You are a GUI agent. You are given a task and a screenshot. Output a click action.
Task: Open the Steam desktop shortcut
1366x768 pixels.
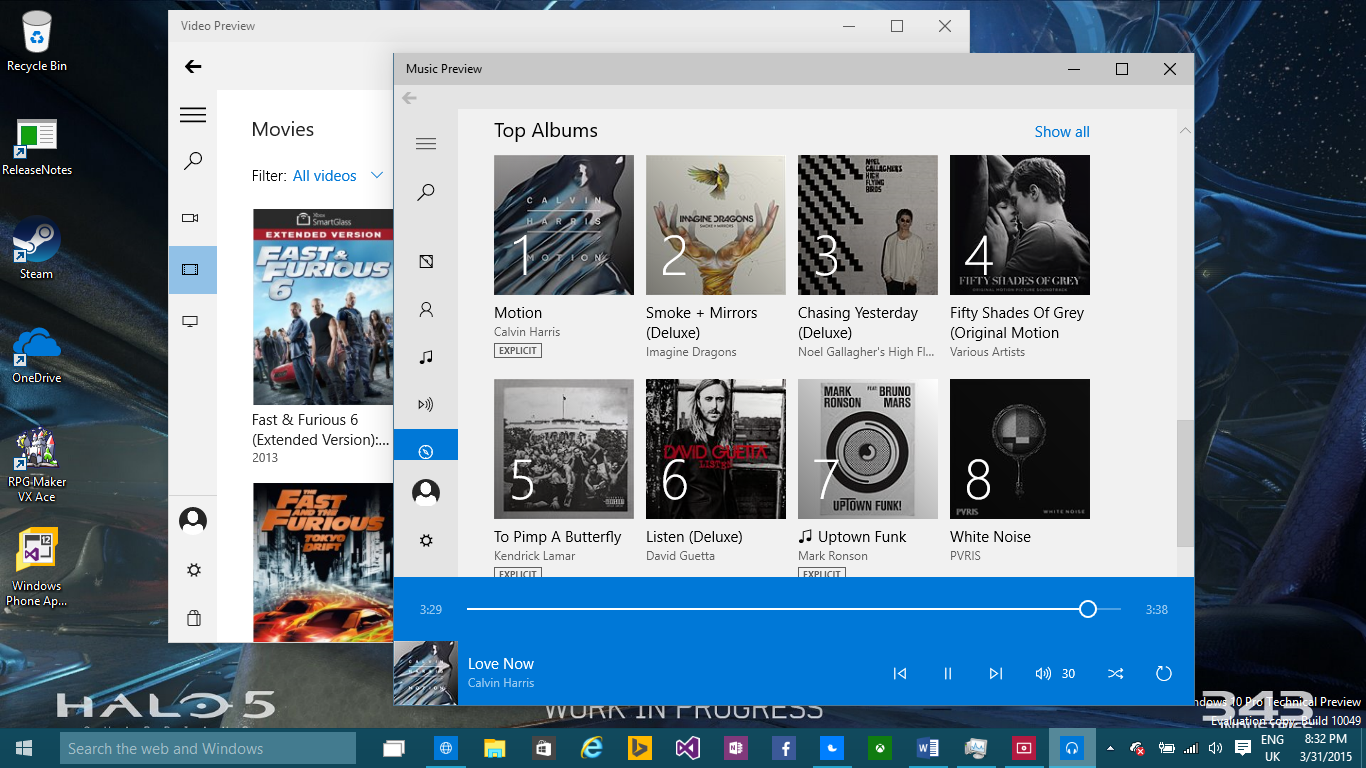[37, 248]
